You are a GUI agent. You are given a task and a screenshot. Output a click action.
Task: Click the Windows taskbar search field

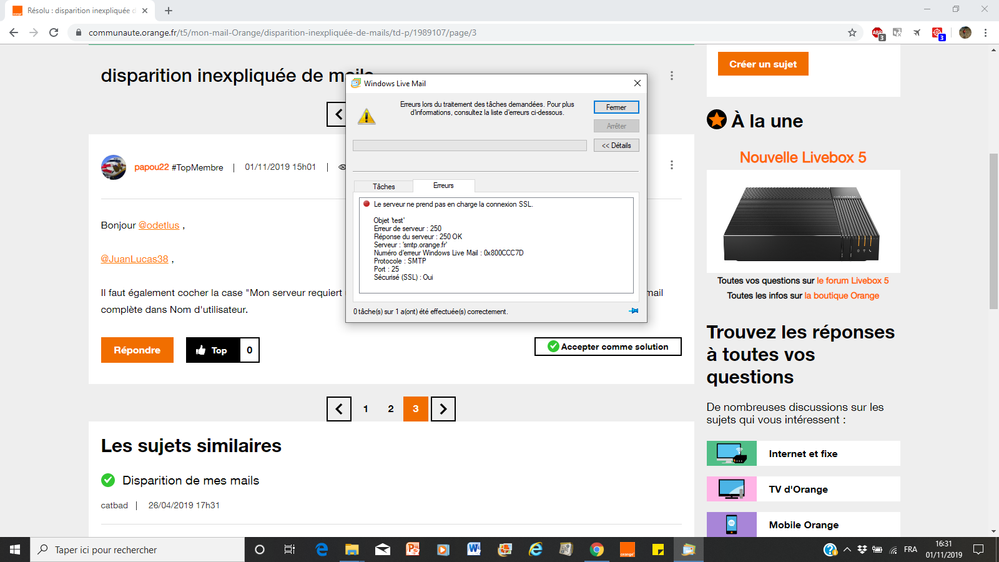pos(140,549)
